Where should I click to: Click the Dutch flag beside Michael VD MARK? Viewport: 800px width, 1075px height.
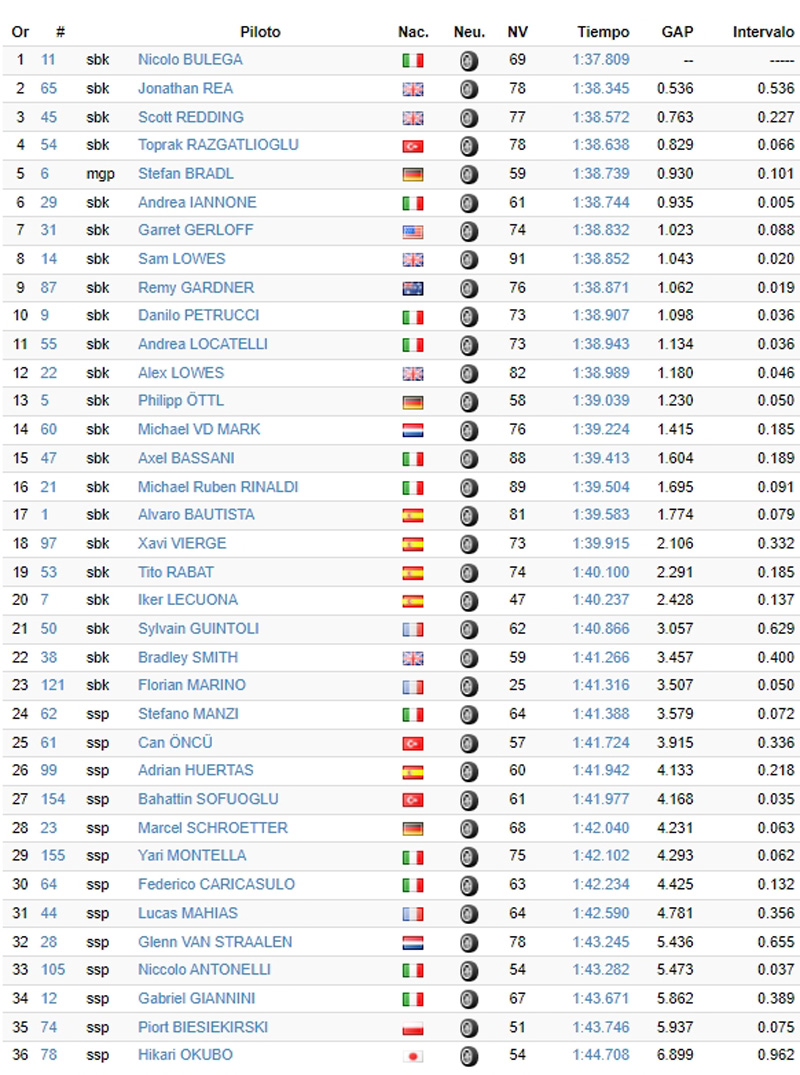coord(412,430)
